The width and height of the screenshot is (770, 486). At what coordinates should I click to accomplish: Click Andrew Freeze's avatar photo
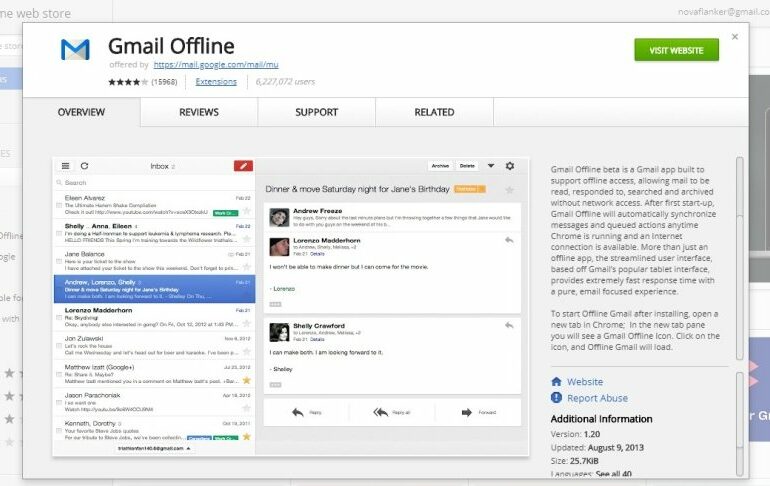pos(279,217)
